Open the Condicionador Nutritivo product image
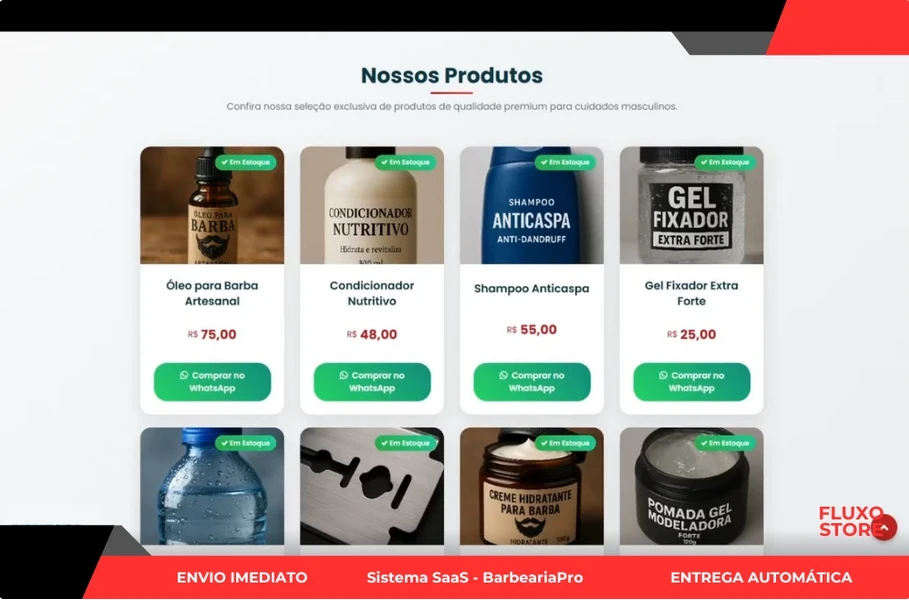This screenshot has height=600, width=909. point(372,205)
